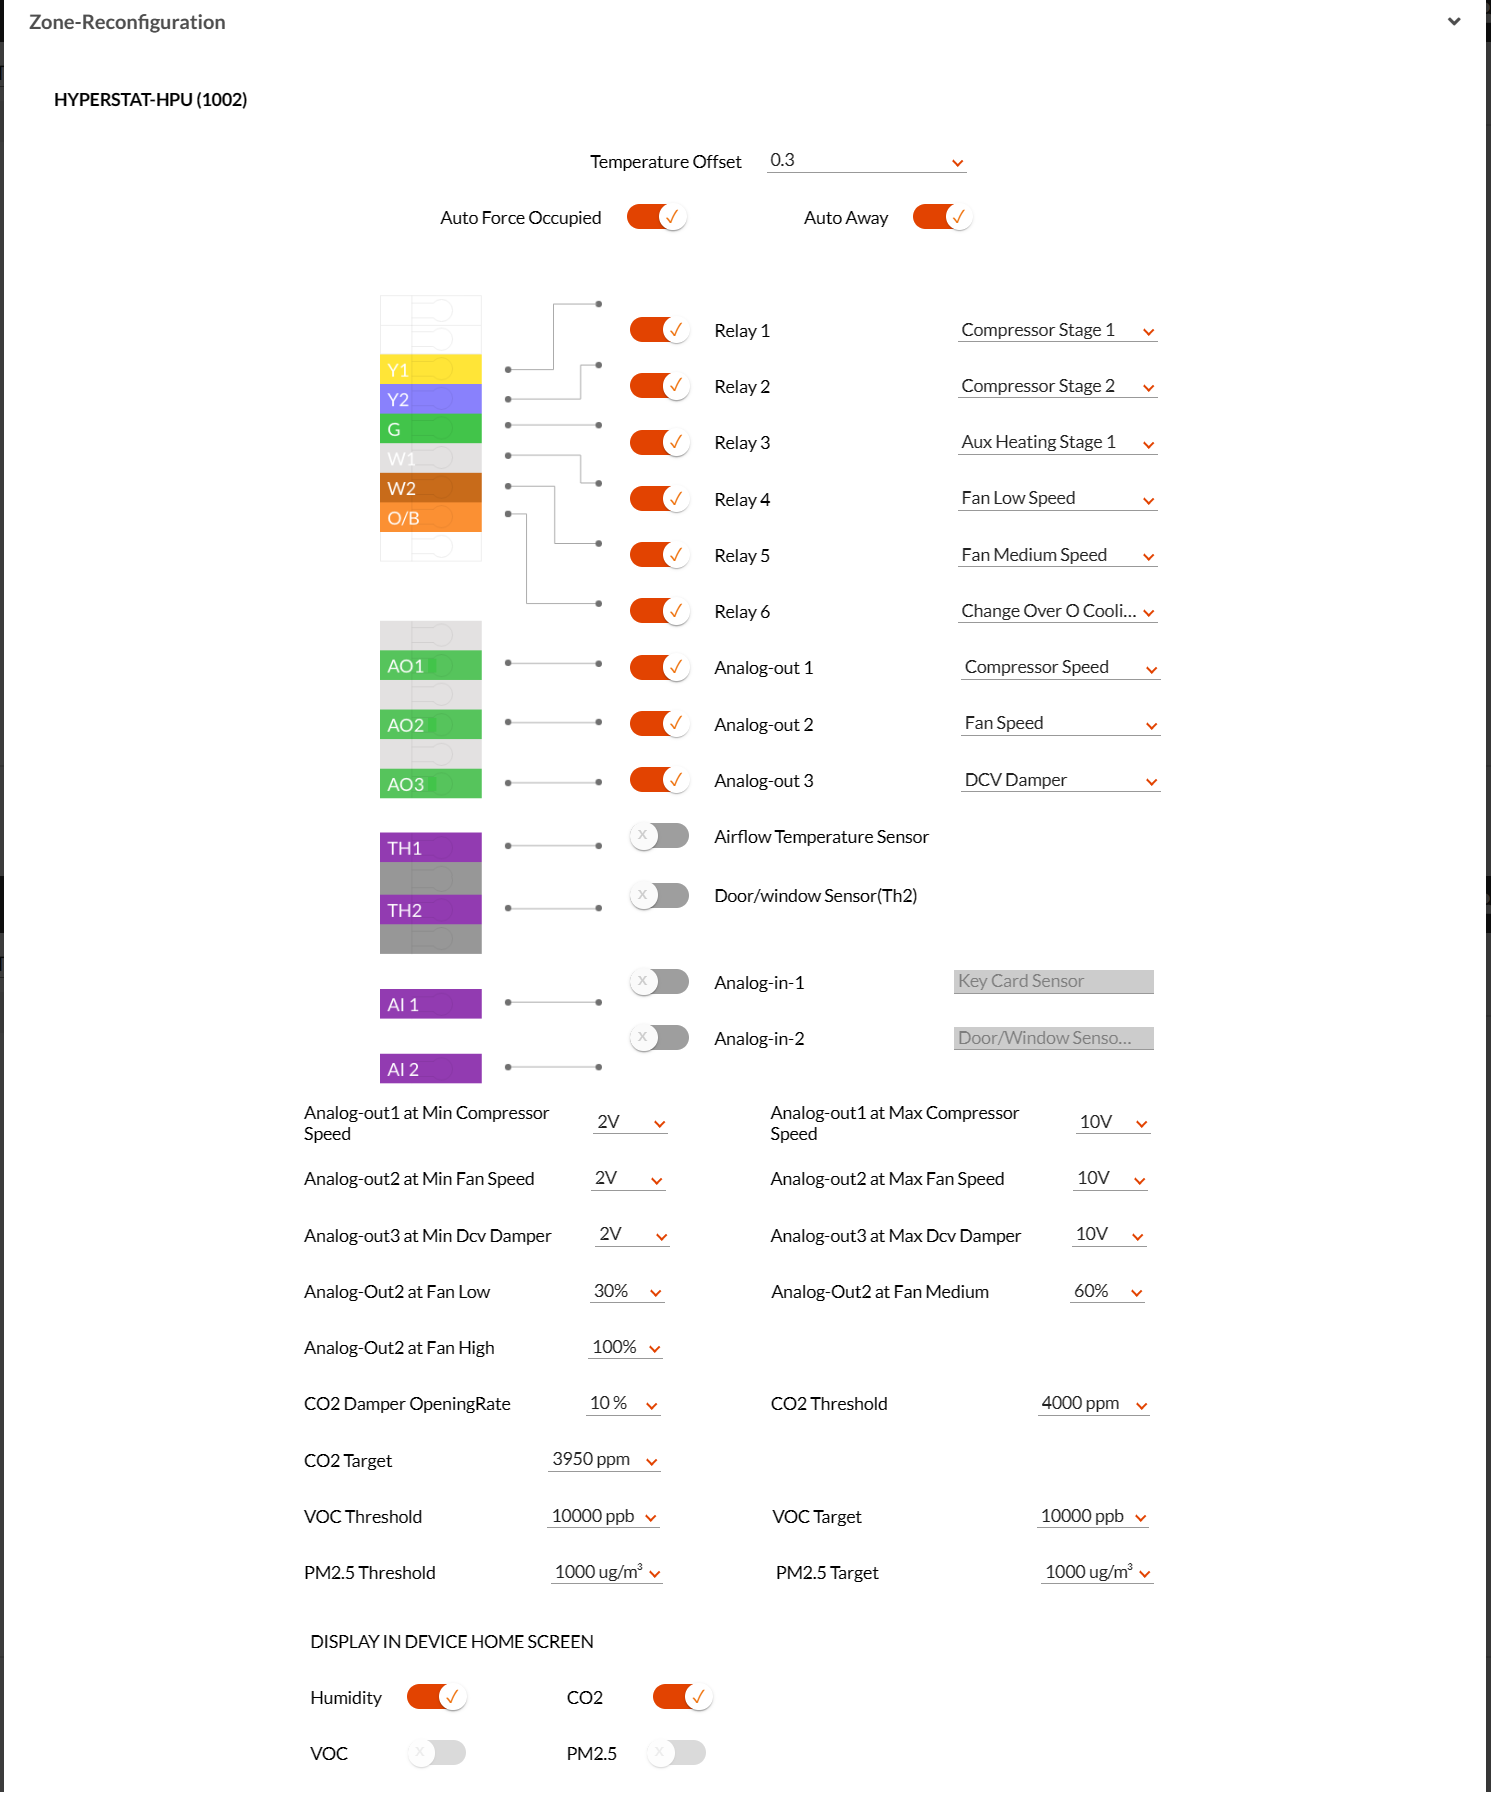Click the purple Y2 terminal label
The width and height of the screenshot is (1494, 1794).
click(431, 399)
